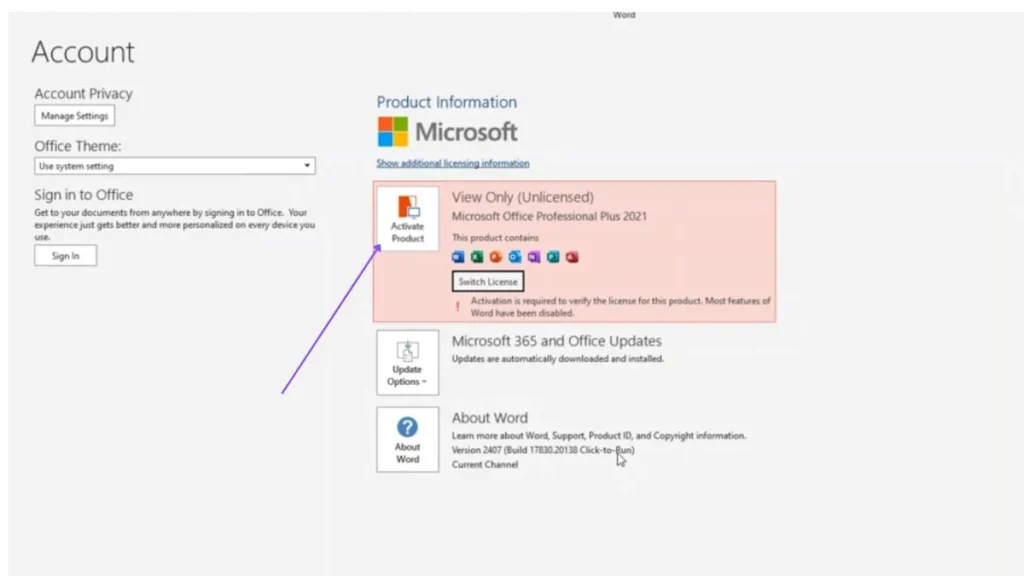Select the View Only (Unlicensed) heading text
Image resolution: width=1024 pixels, height=576 pixels.
[x=522, y=197]
